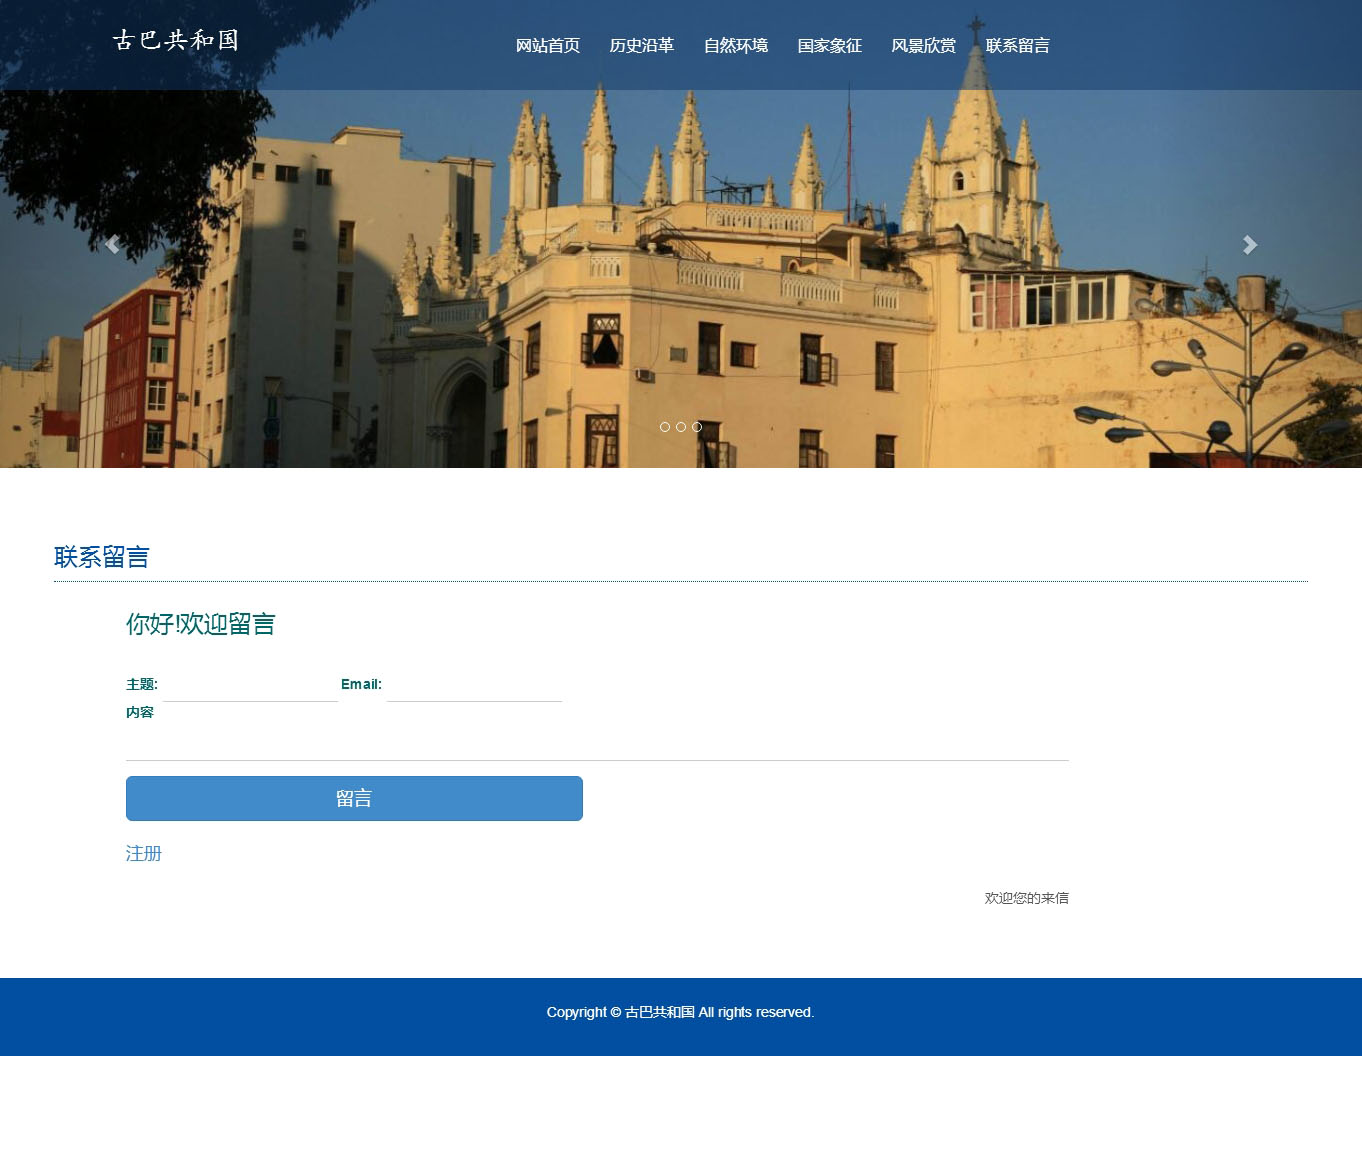Go to 国家象征 section
This screenshot has width=1362, height=1152.
pos(830,46)
